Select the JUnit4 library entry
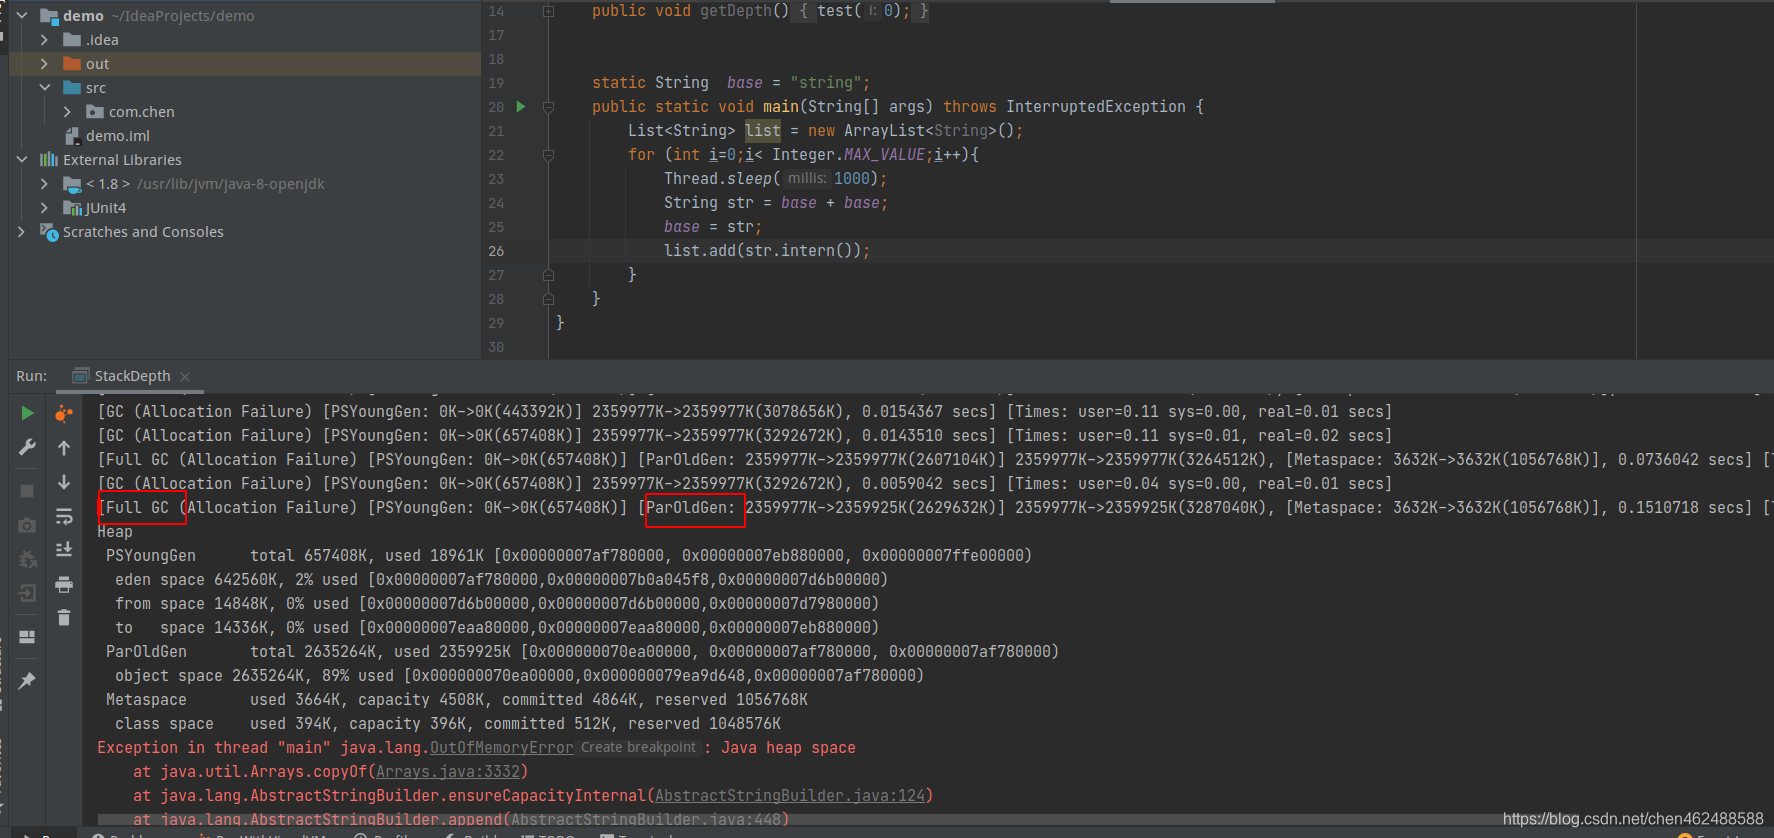 point(105,208)
